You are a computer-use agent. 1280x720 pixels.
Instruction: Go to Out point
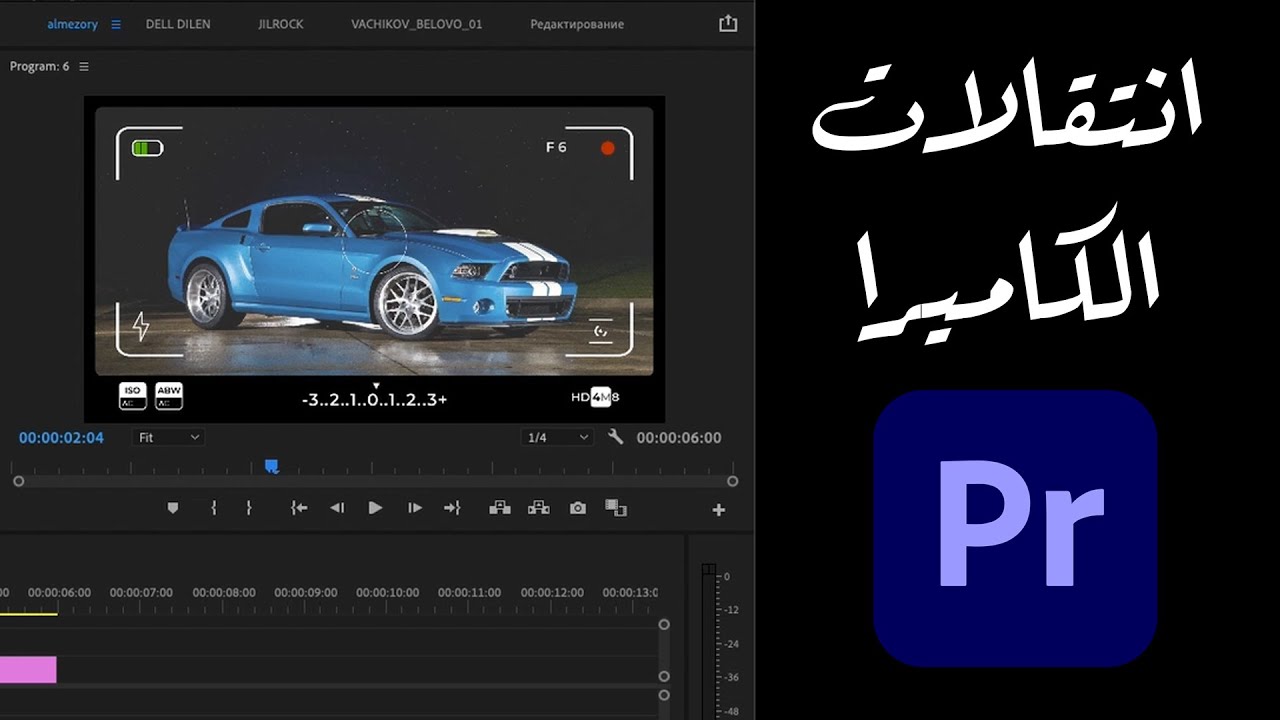[x=452, y=508]
